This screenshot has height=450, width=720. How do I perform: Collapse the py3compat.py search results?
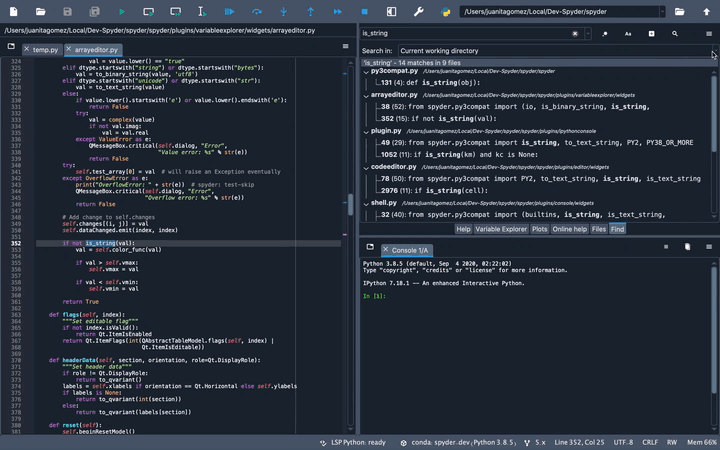pos(366,72)
